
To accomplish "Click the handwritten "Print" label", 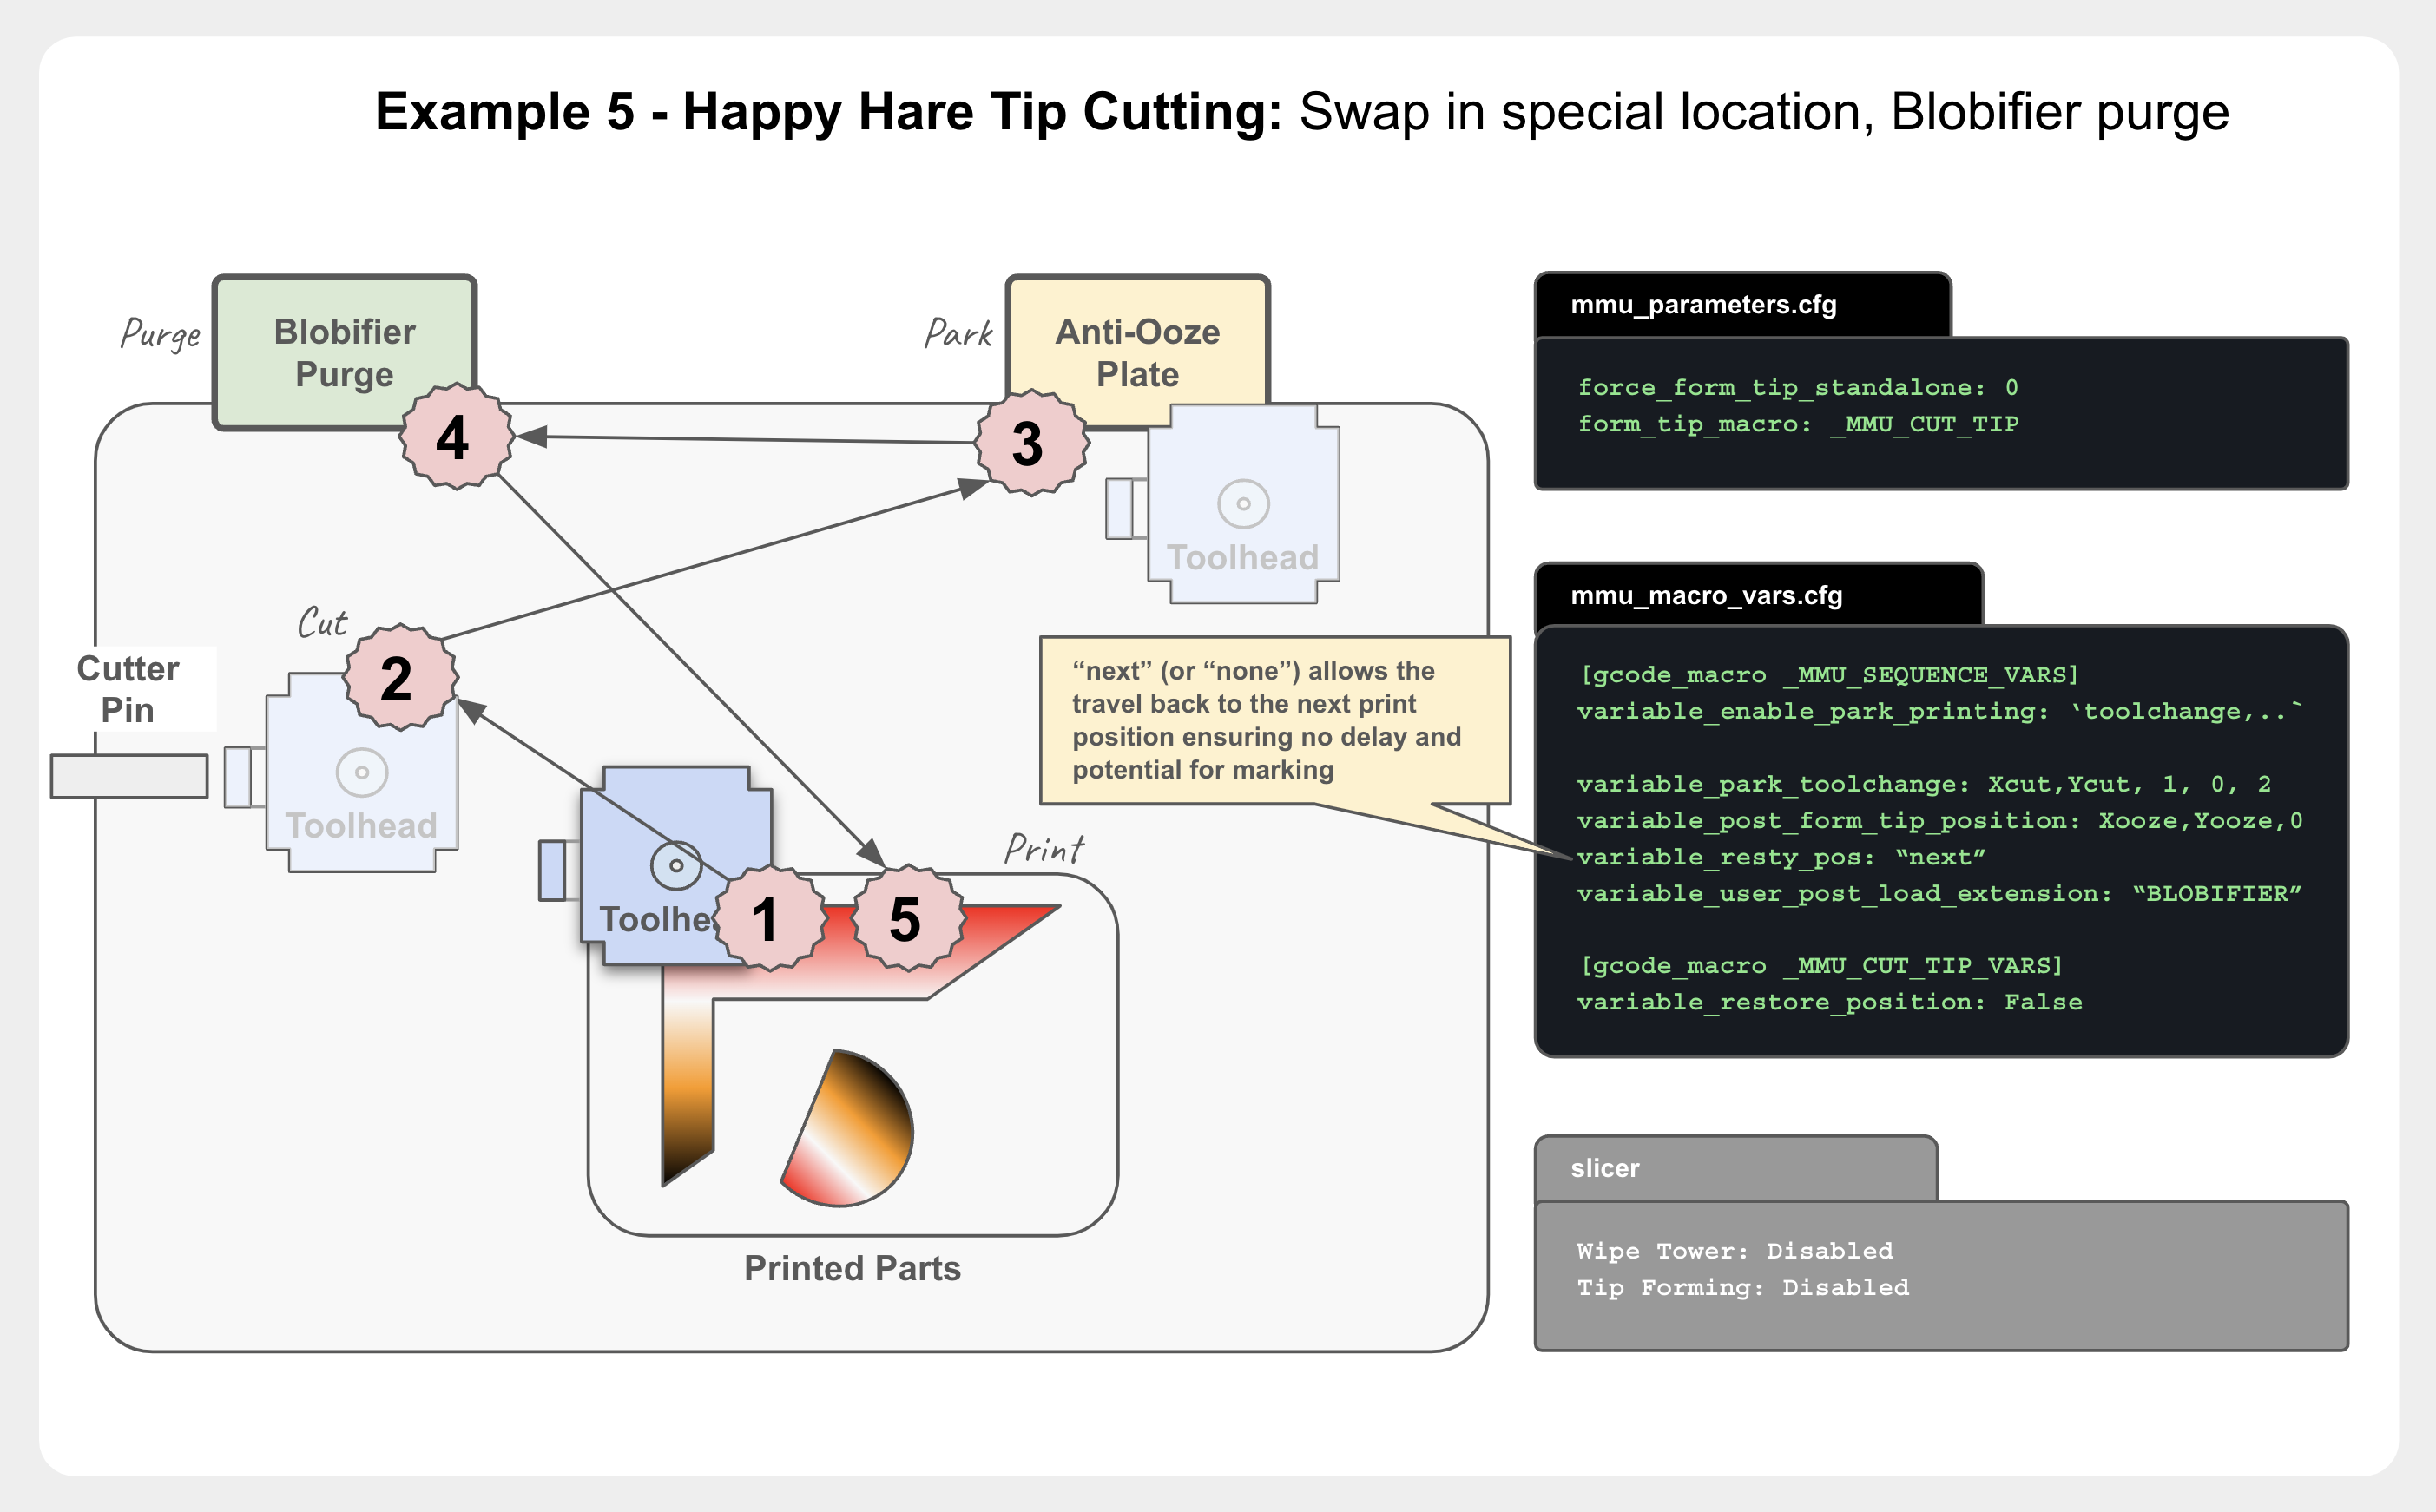I will tap(1044, 849).
